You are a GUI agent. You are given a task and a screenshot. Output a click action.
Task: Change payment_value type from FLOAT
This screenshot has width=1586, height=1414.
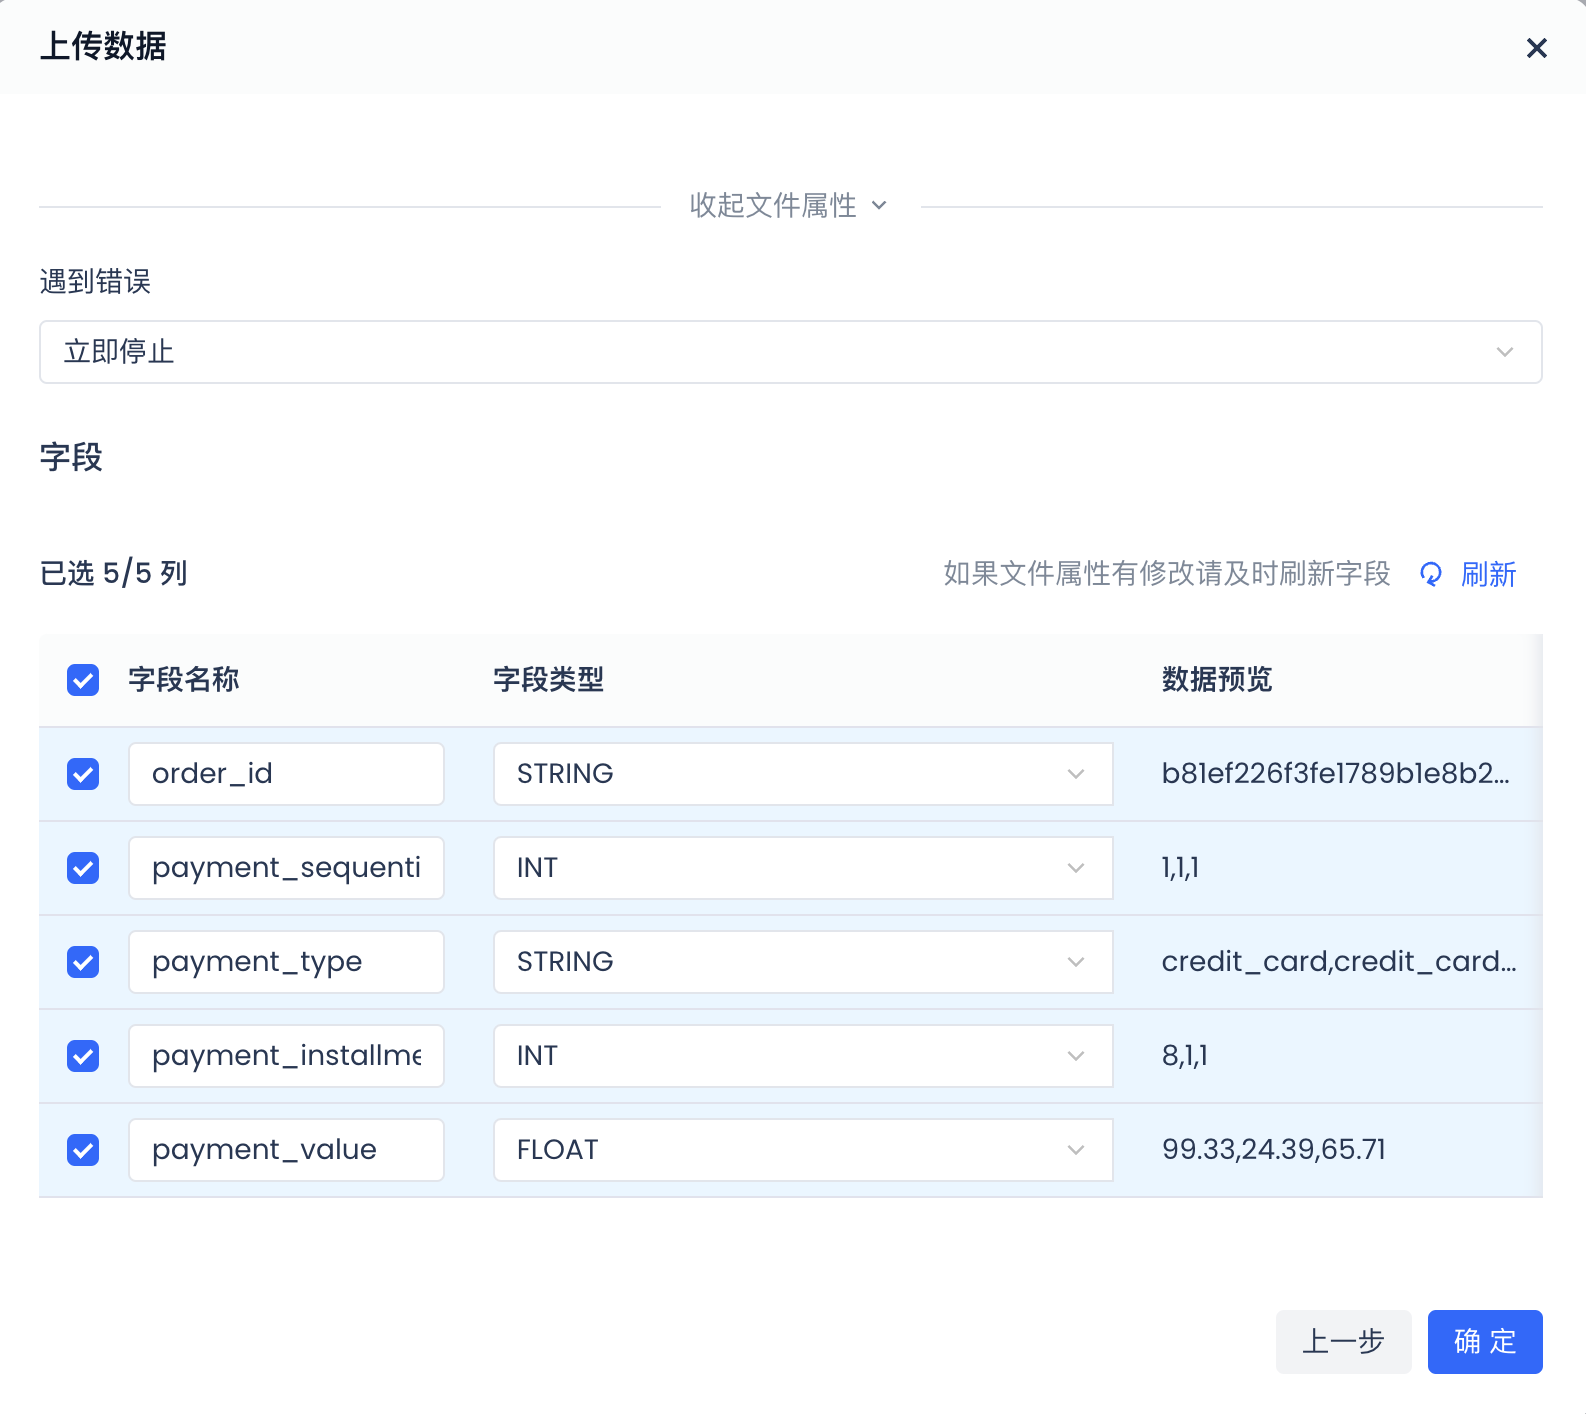[802, 1150]
